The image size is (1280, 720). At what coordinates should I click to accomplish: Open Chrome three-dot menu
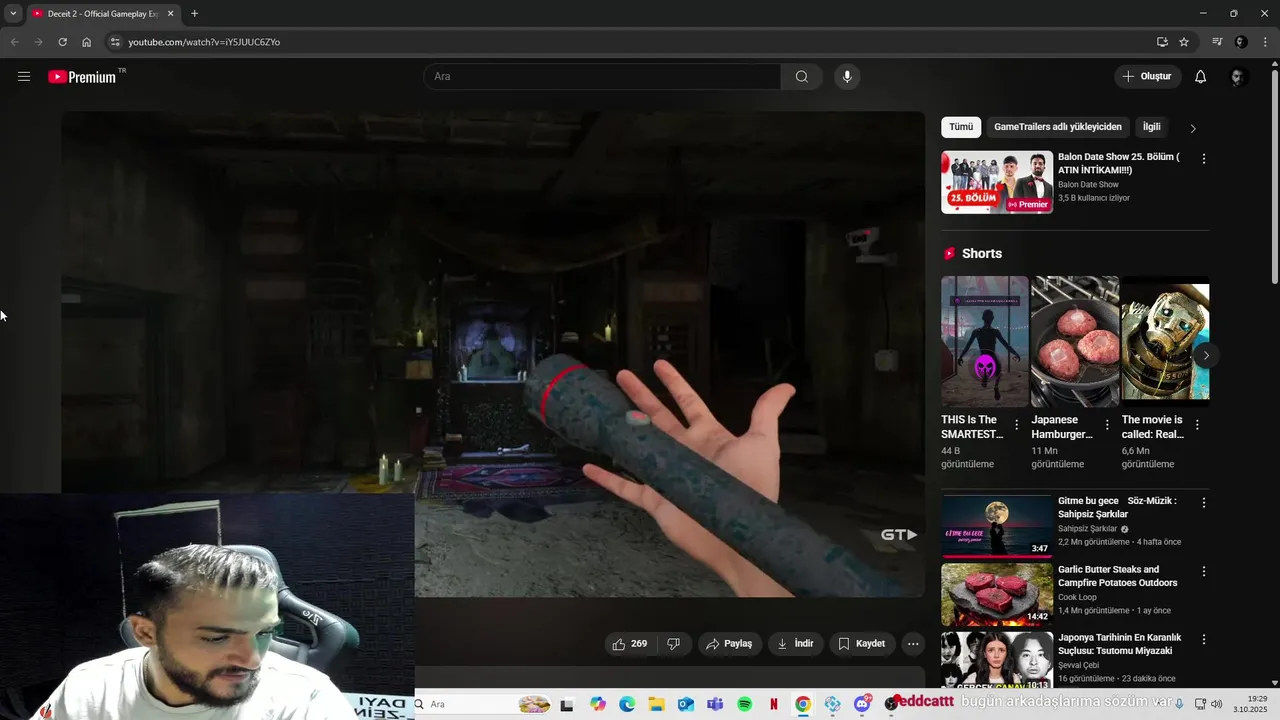coord(1265,42)
